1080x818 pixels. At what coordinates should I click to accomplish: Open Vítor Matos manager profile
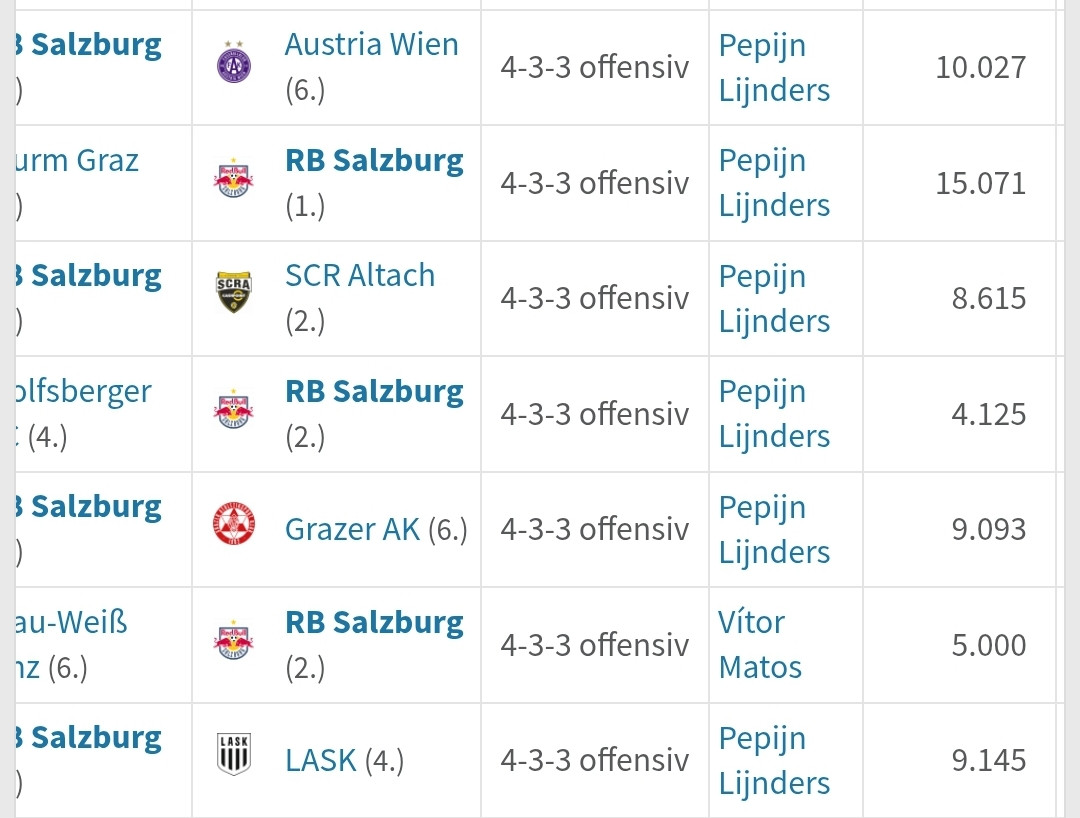pos(760,644)
